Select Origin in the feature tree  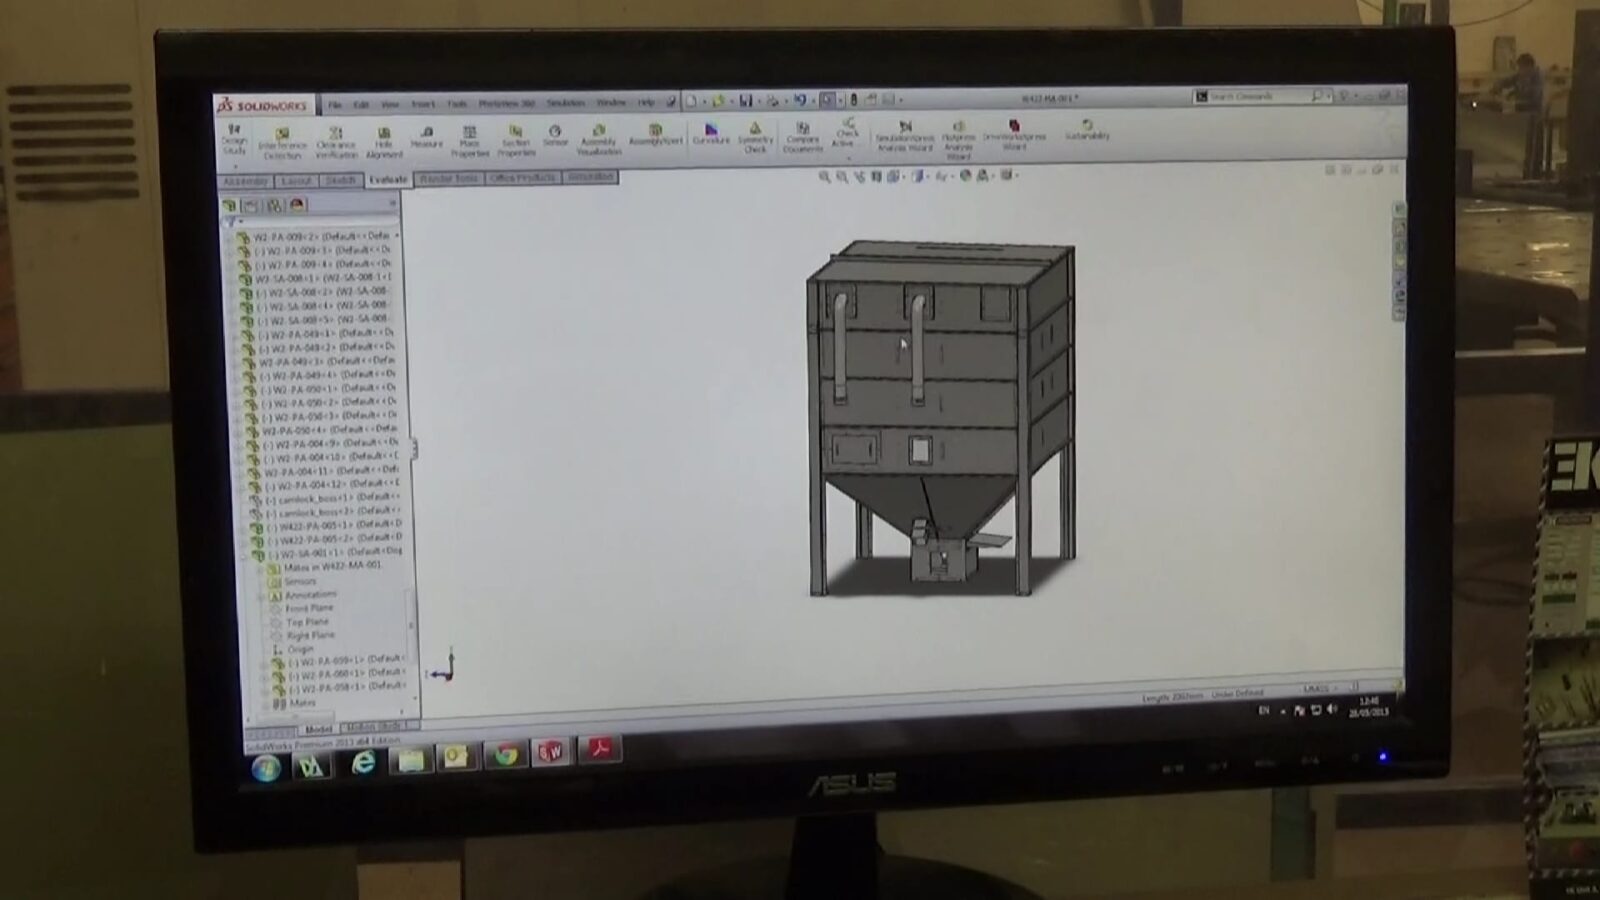[x=293, y=649]
